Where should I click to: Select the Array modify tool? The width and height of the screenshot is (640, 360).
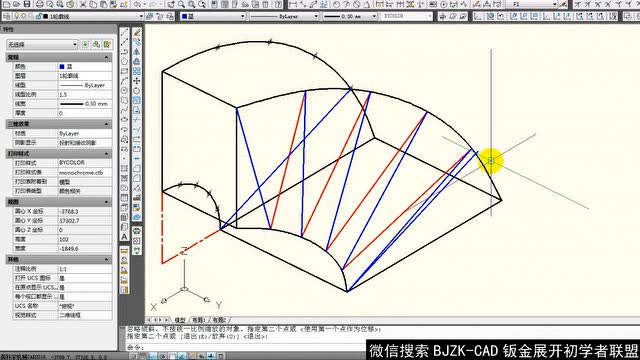tap(137, 71)
